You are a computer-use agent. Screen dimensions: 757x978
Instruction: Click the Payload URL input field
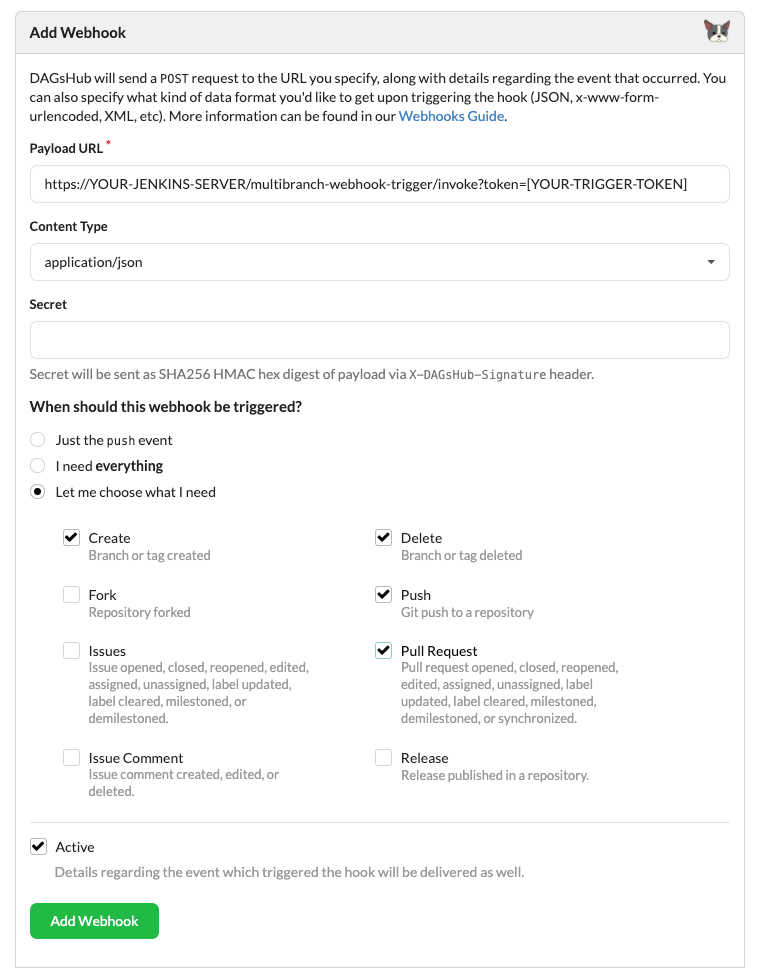click(380, 184)
